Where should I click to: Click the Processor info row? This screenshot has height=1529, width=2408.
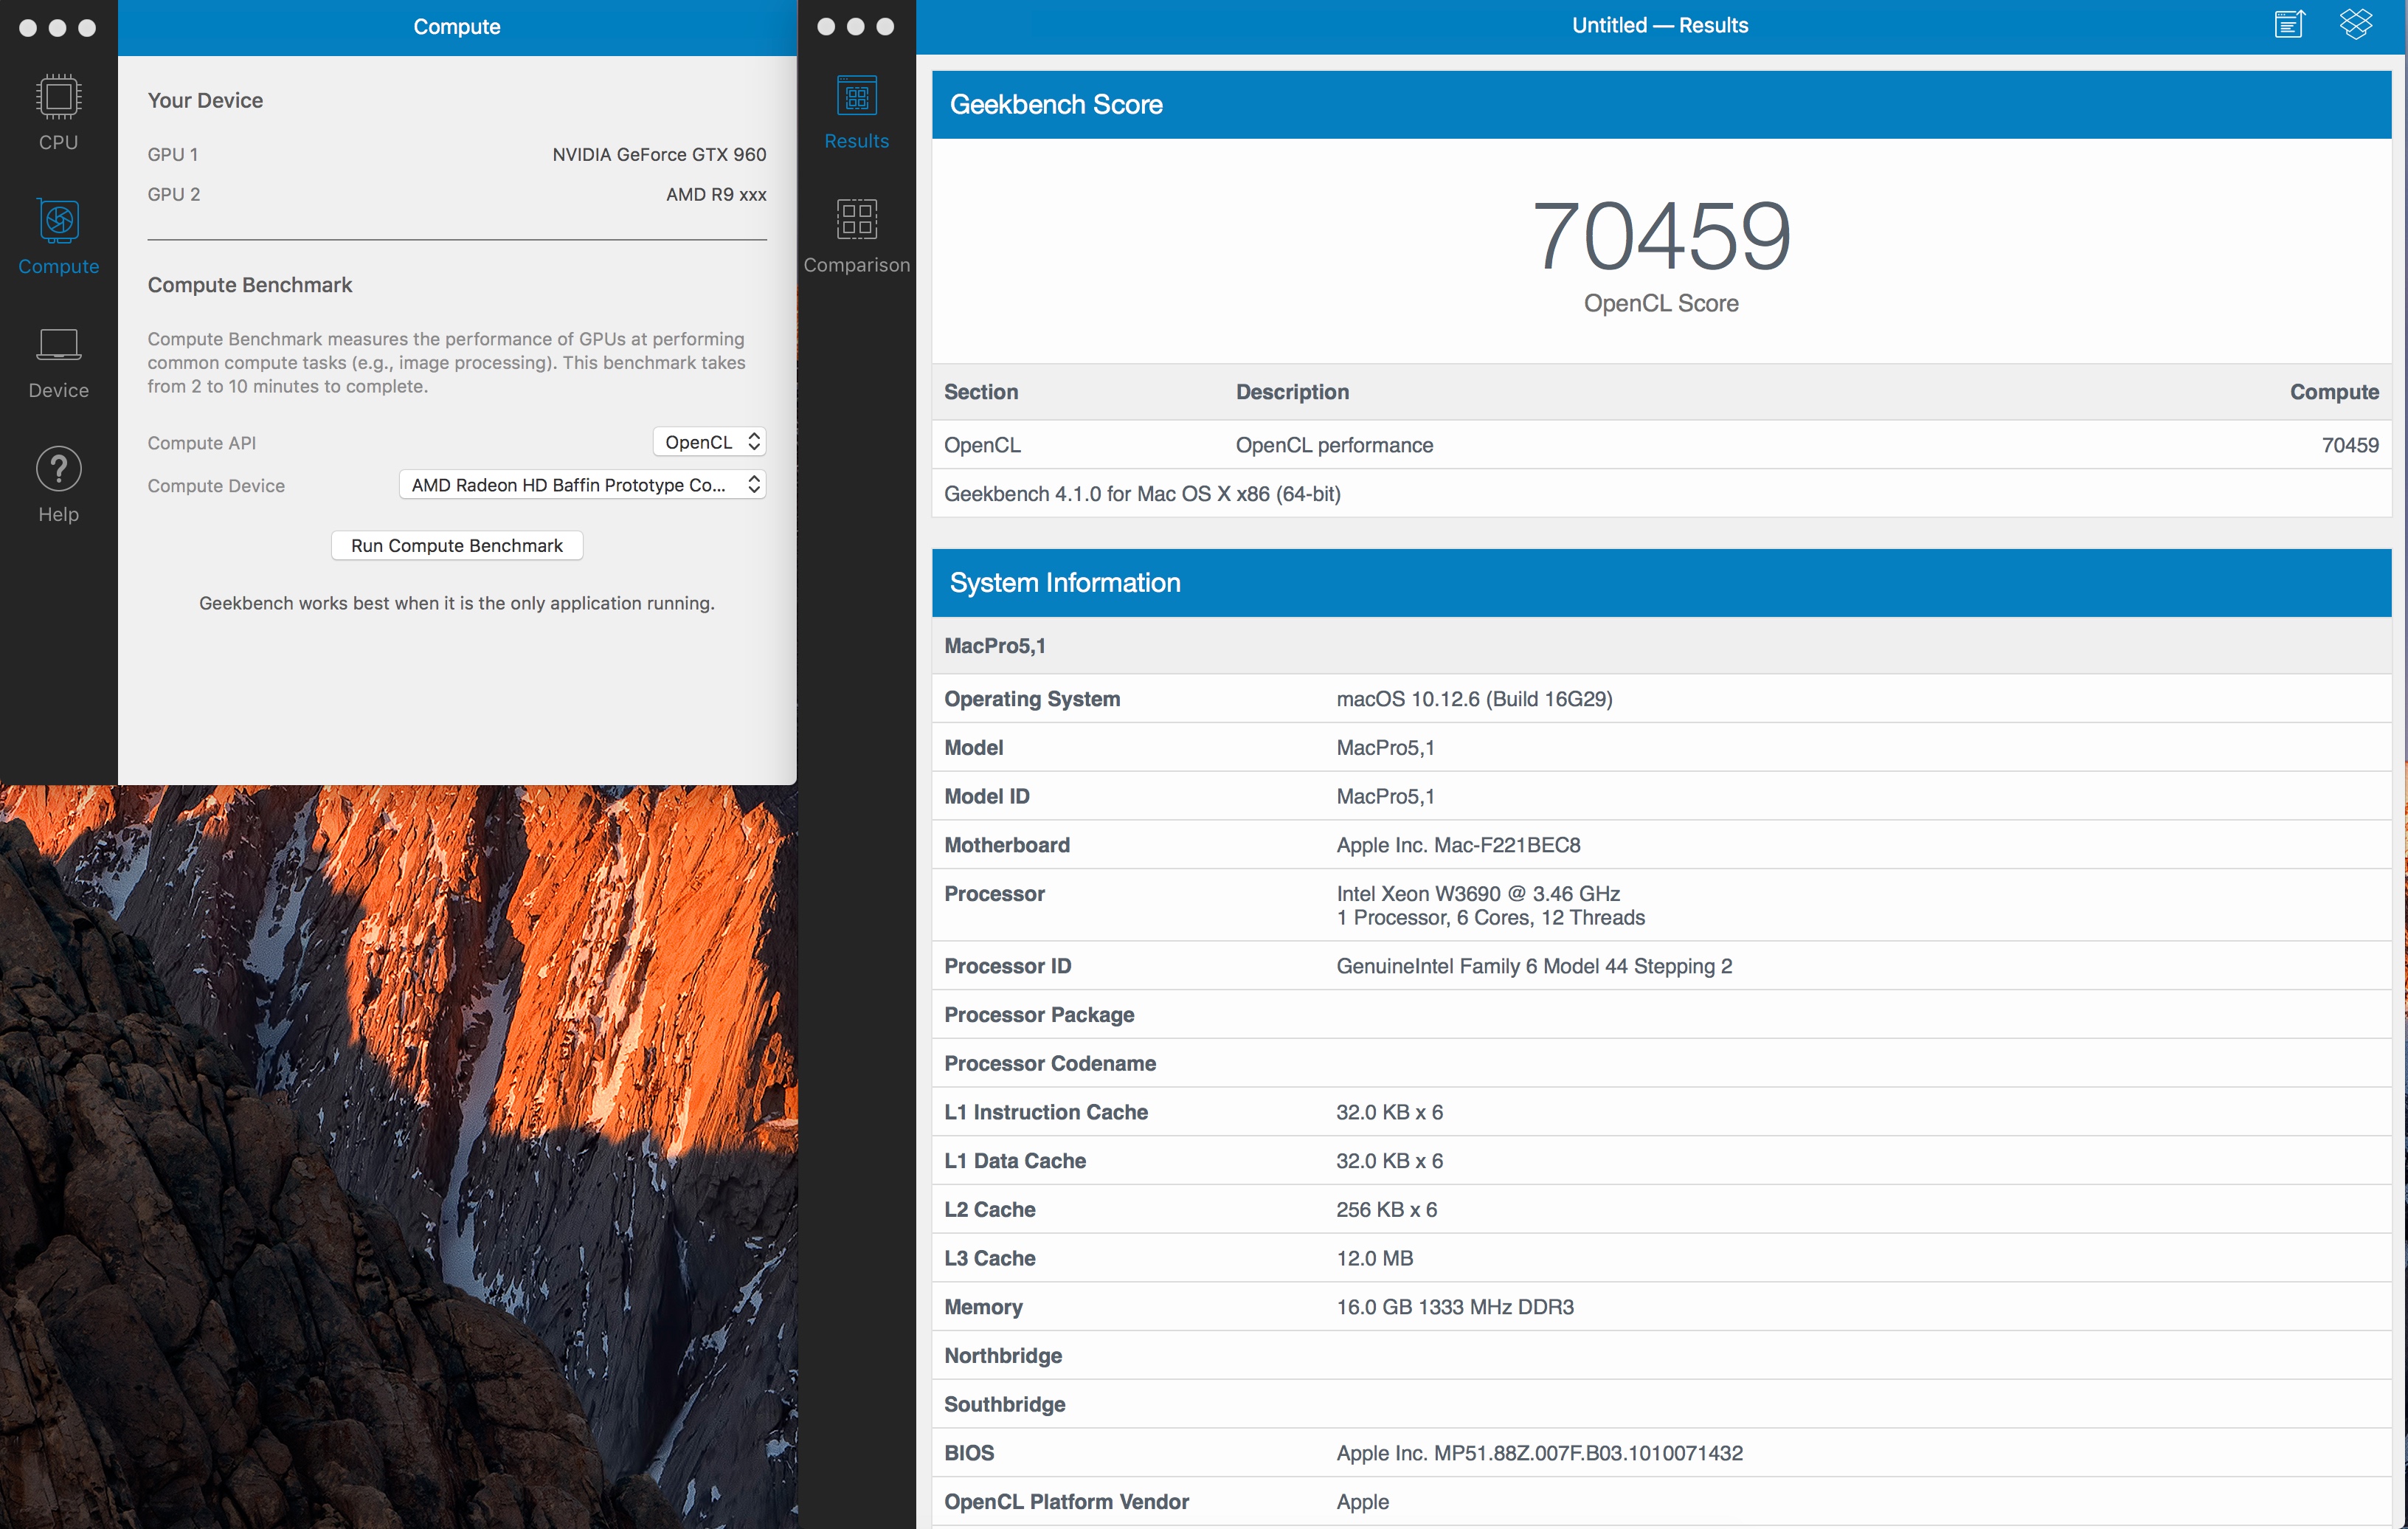1660,905
